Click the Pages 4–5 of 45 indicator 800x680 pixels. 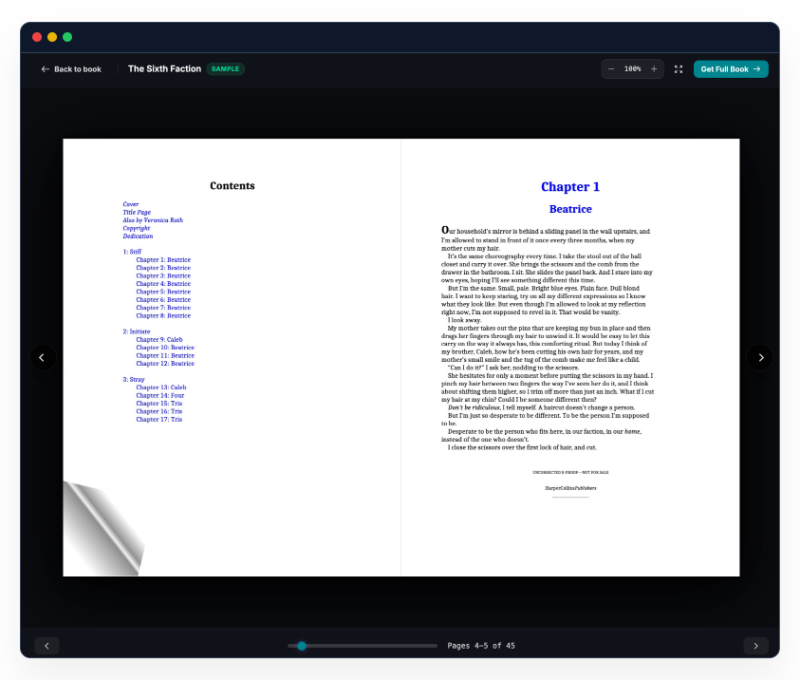point(481,646)
